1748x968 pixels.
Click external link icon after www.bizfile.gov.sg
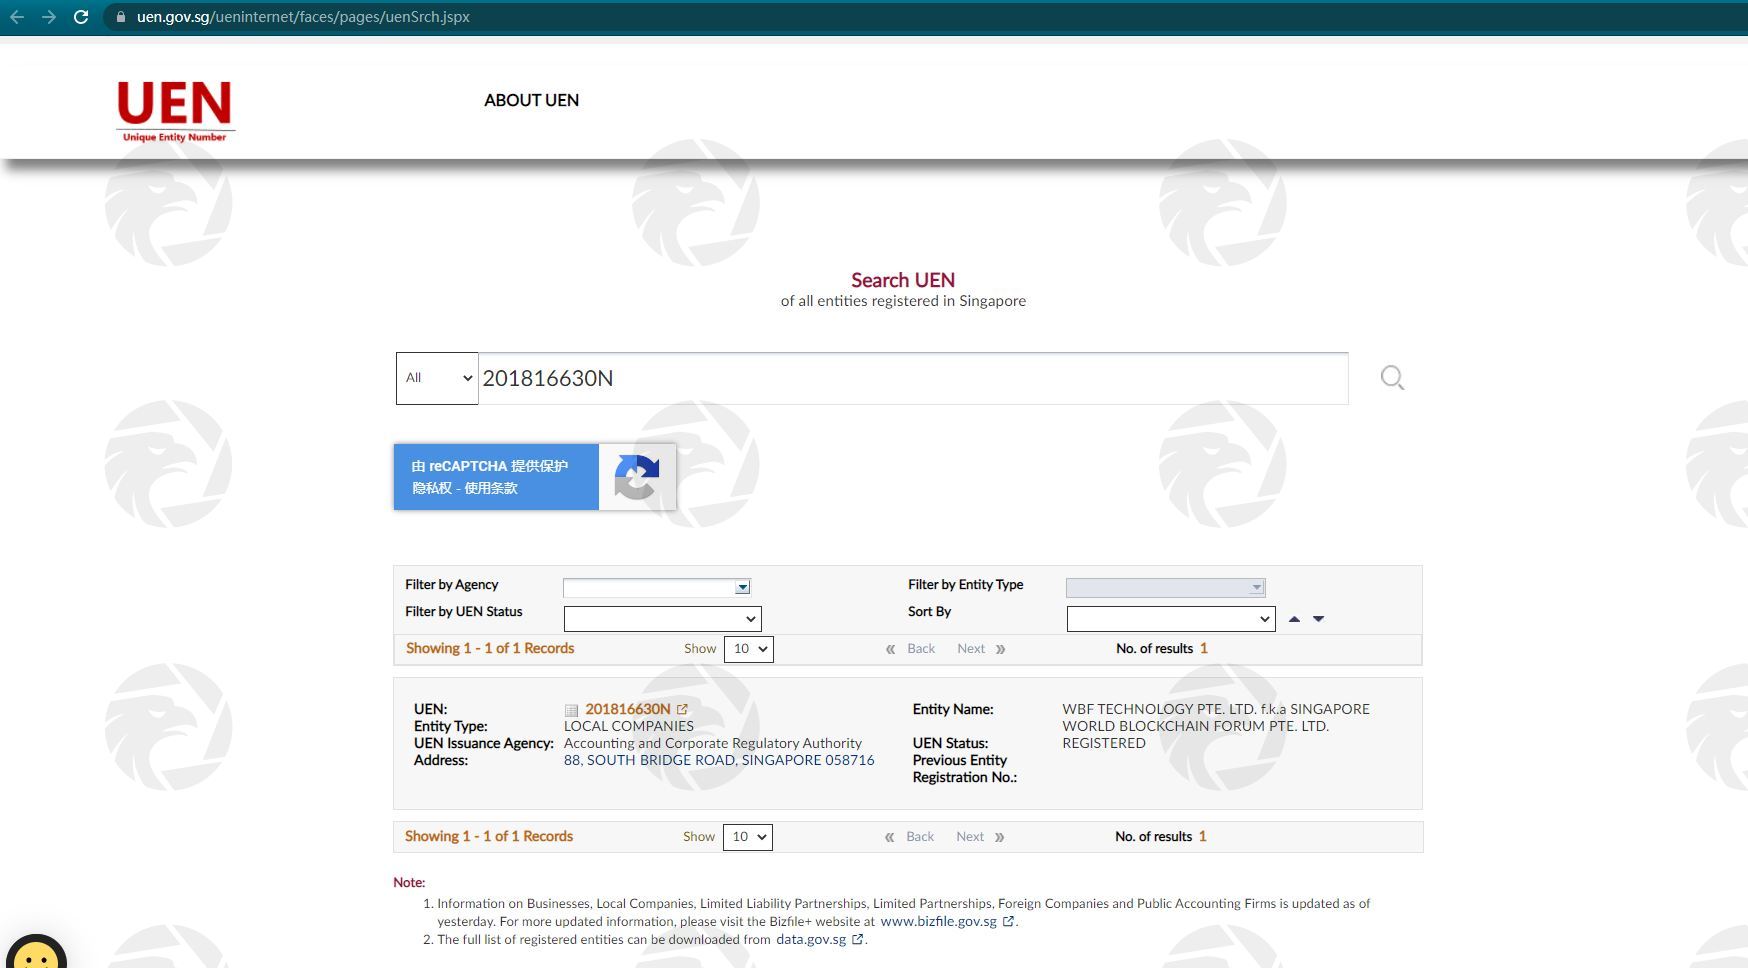tap(1008, 921)
